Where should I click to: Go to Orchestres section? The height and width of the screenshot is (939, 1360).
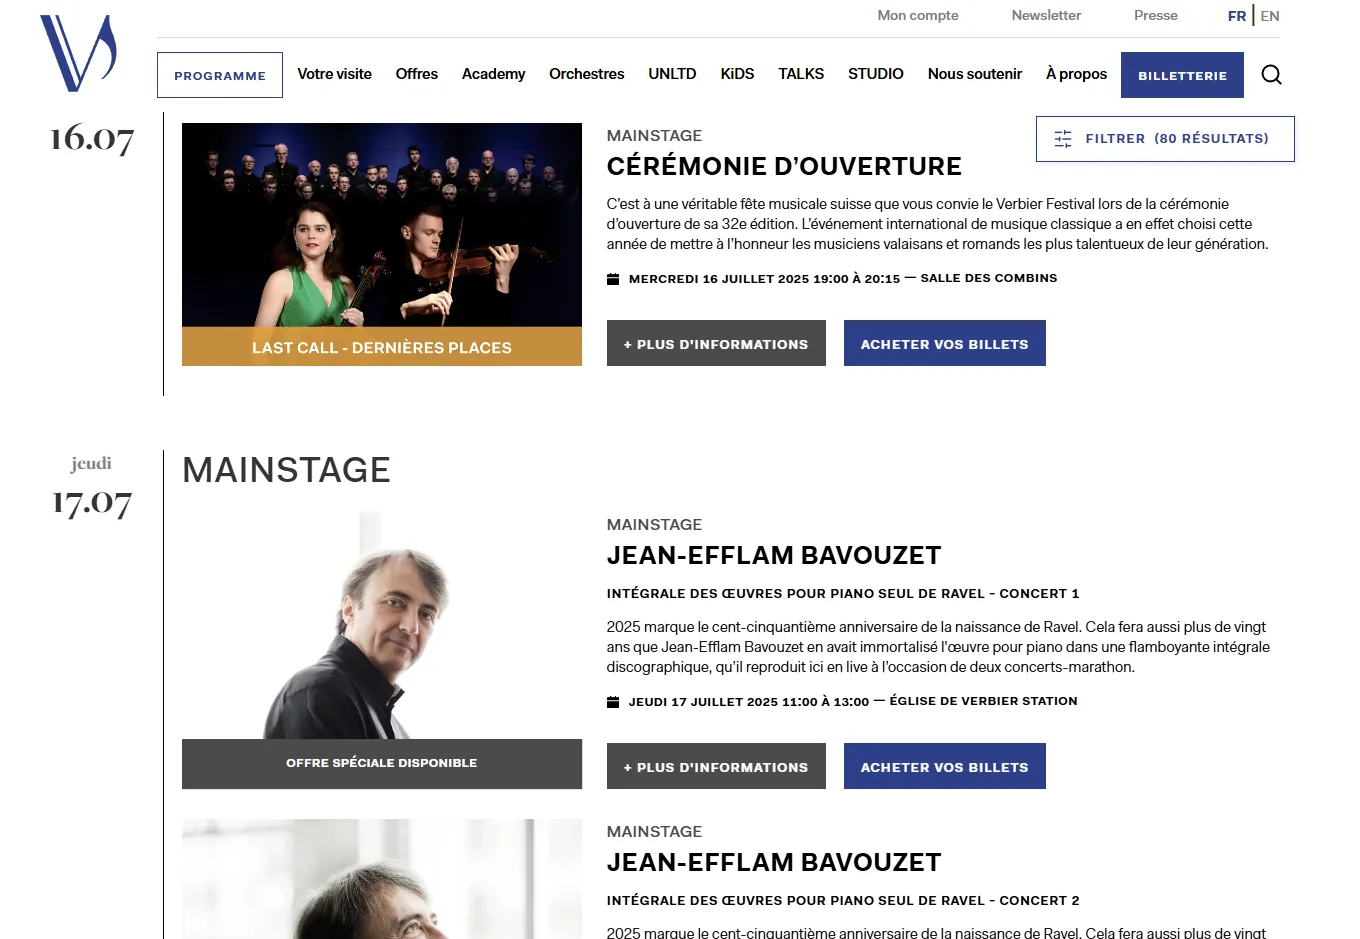(586, 74)
